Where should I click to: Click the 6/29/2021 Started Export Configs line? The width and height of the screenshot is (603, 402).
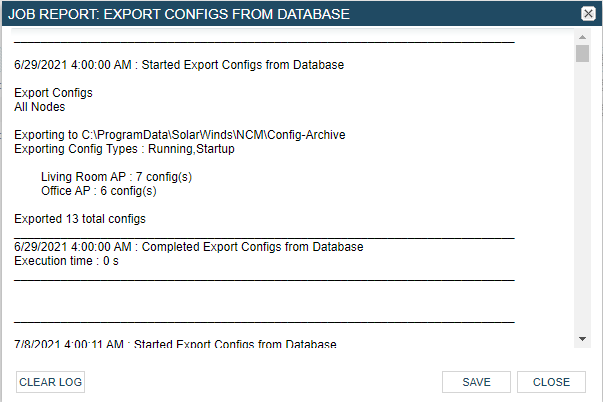pyautogui.click(x=179, y=65)
